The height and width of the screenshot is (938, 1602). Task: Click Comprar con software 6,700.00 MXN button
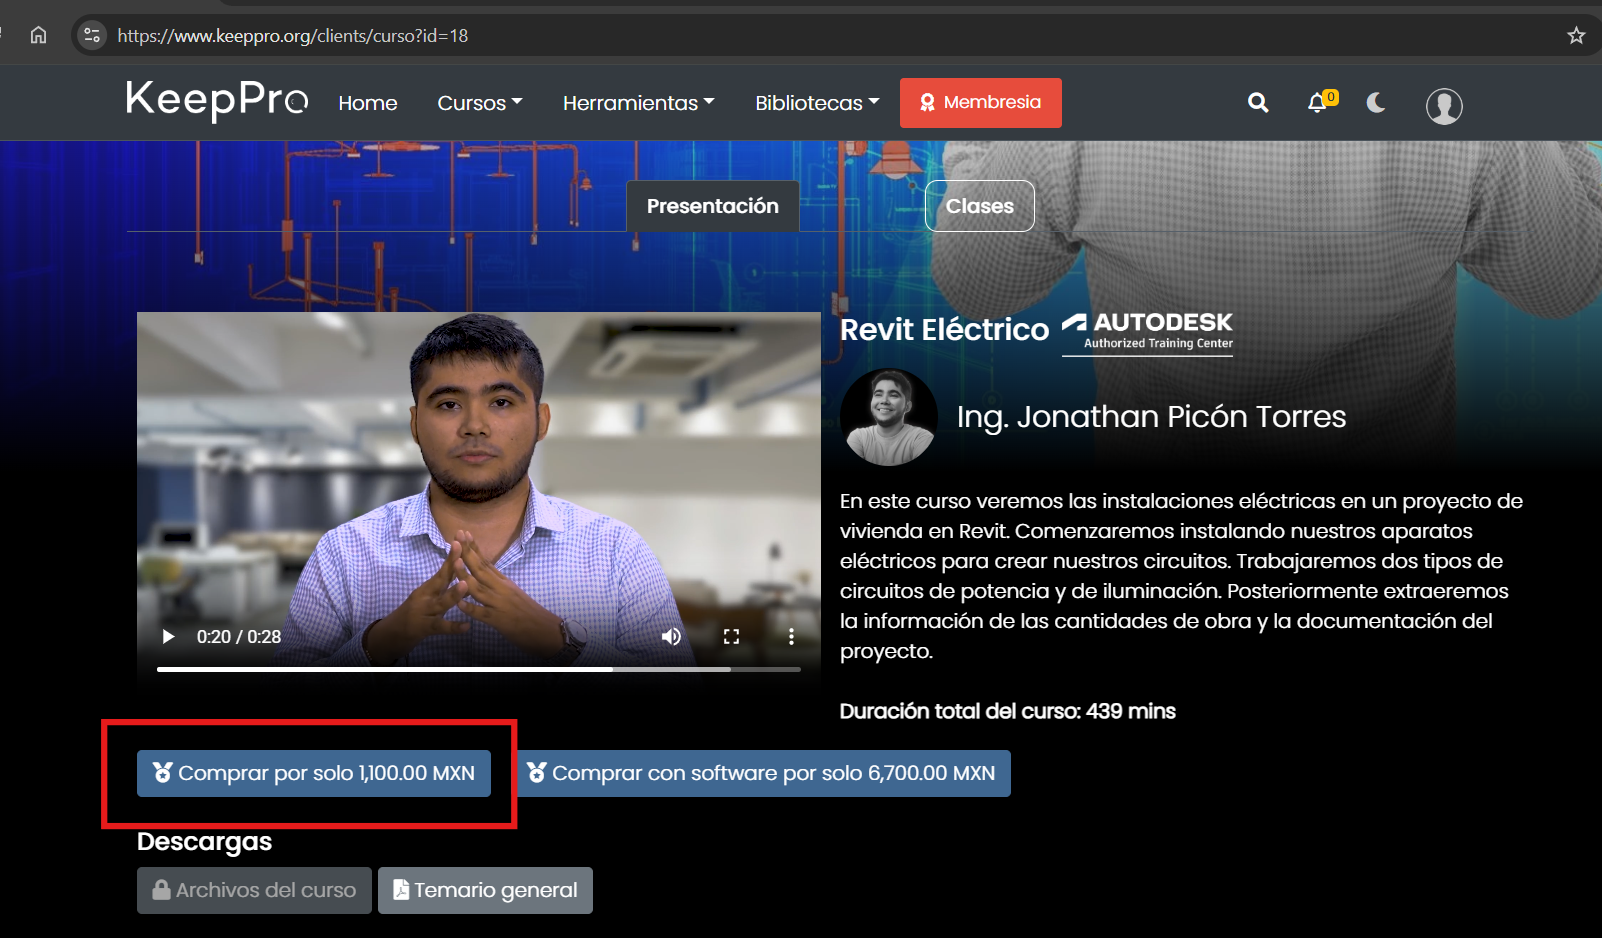pyautogui.click(x=763, y=773)
